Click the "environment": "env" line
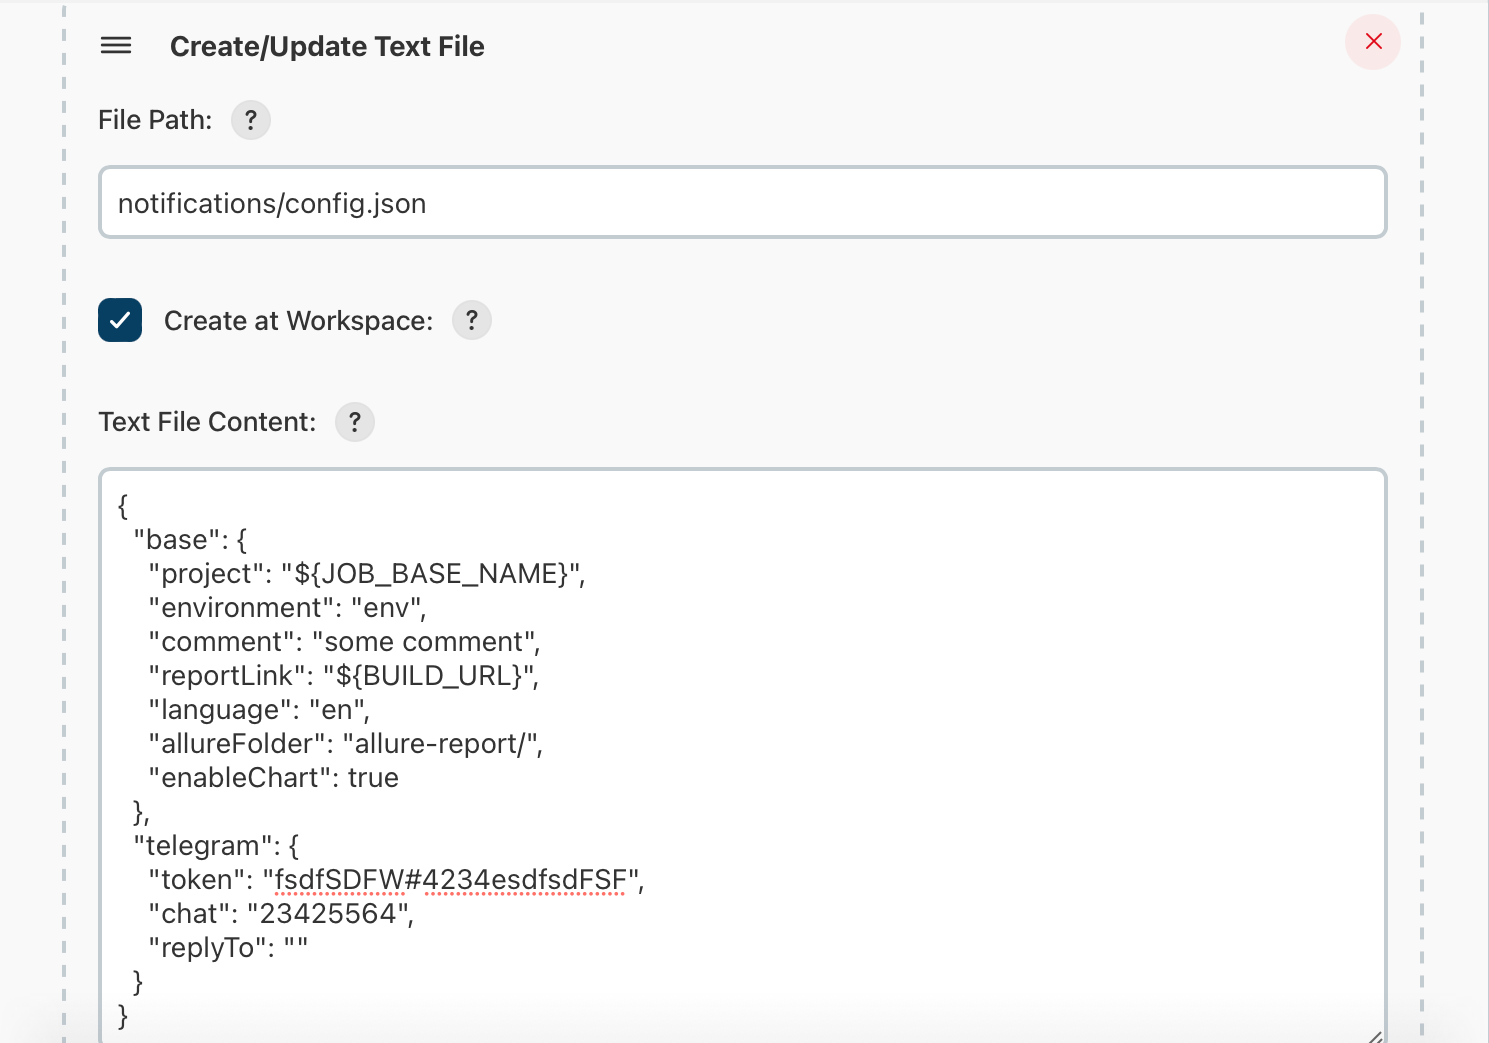Image resolution: width=1489 pixels, height=1043 pixels. [x=288, y=608]
